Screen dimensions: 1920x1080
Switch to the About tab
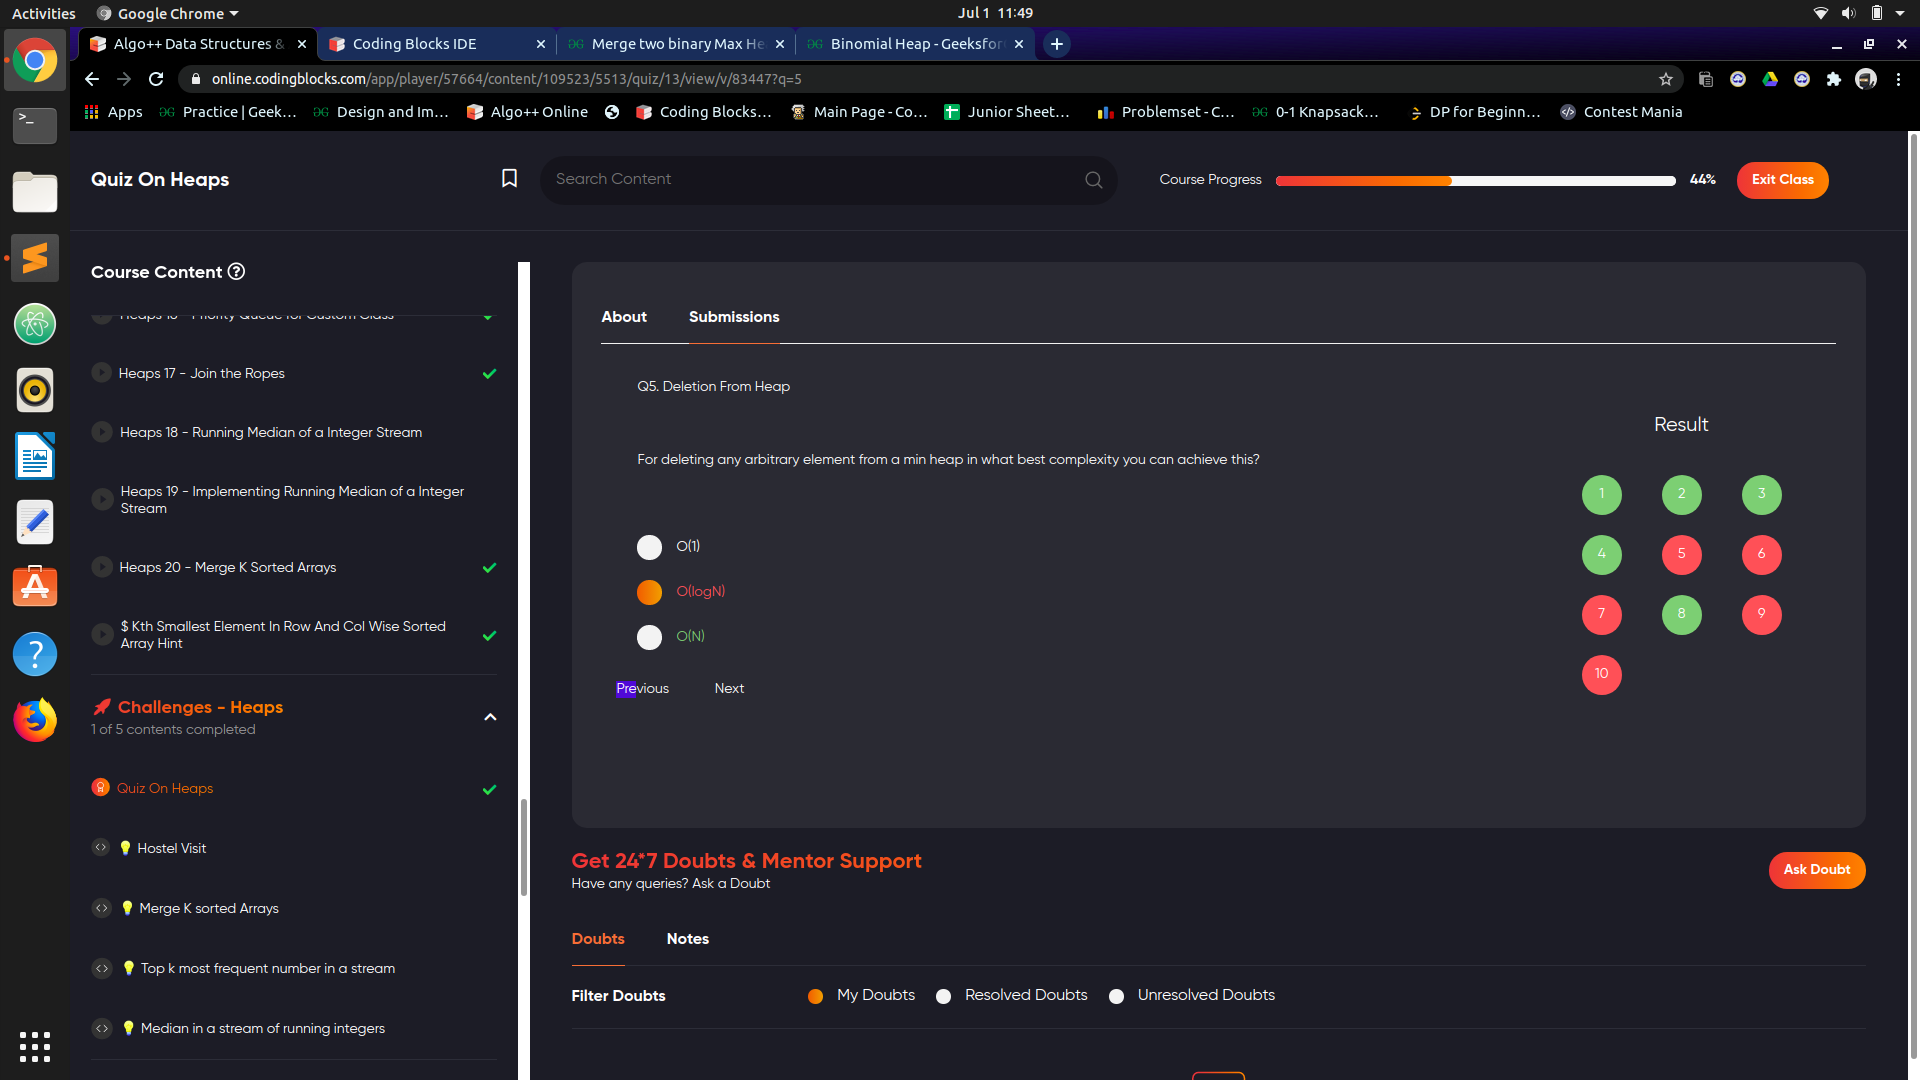(x=624, y=317)
